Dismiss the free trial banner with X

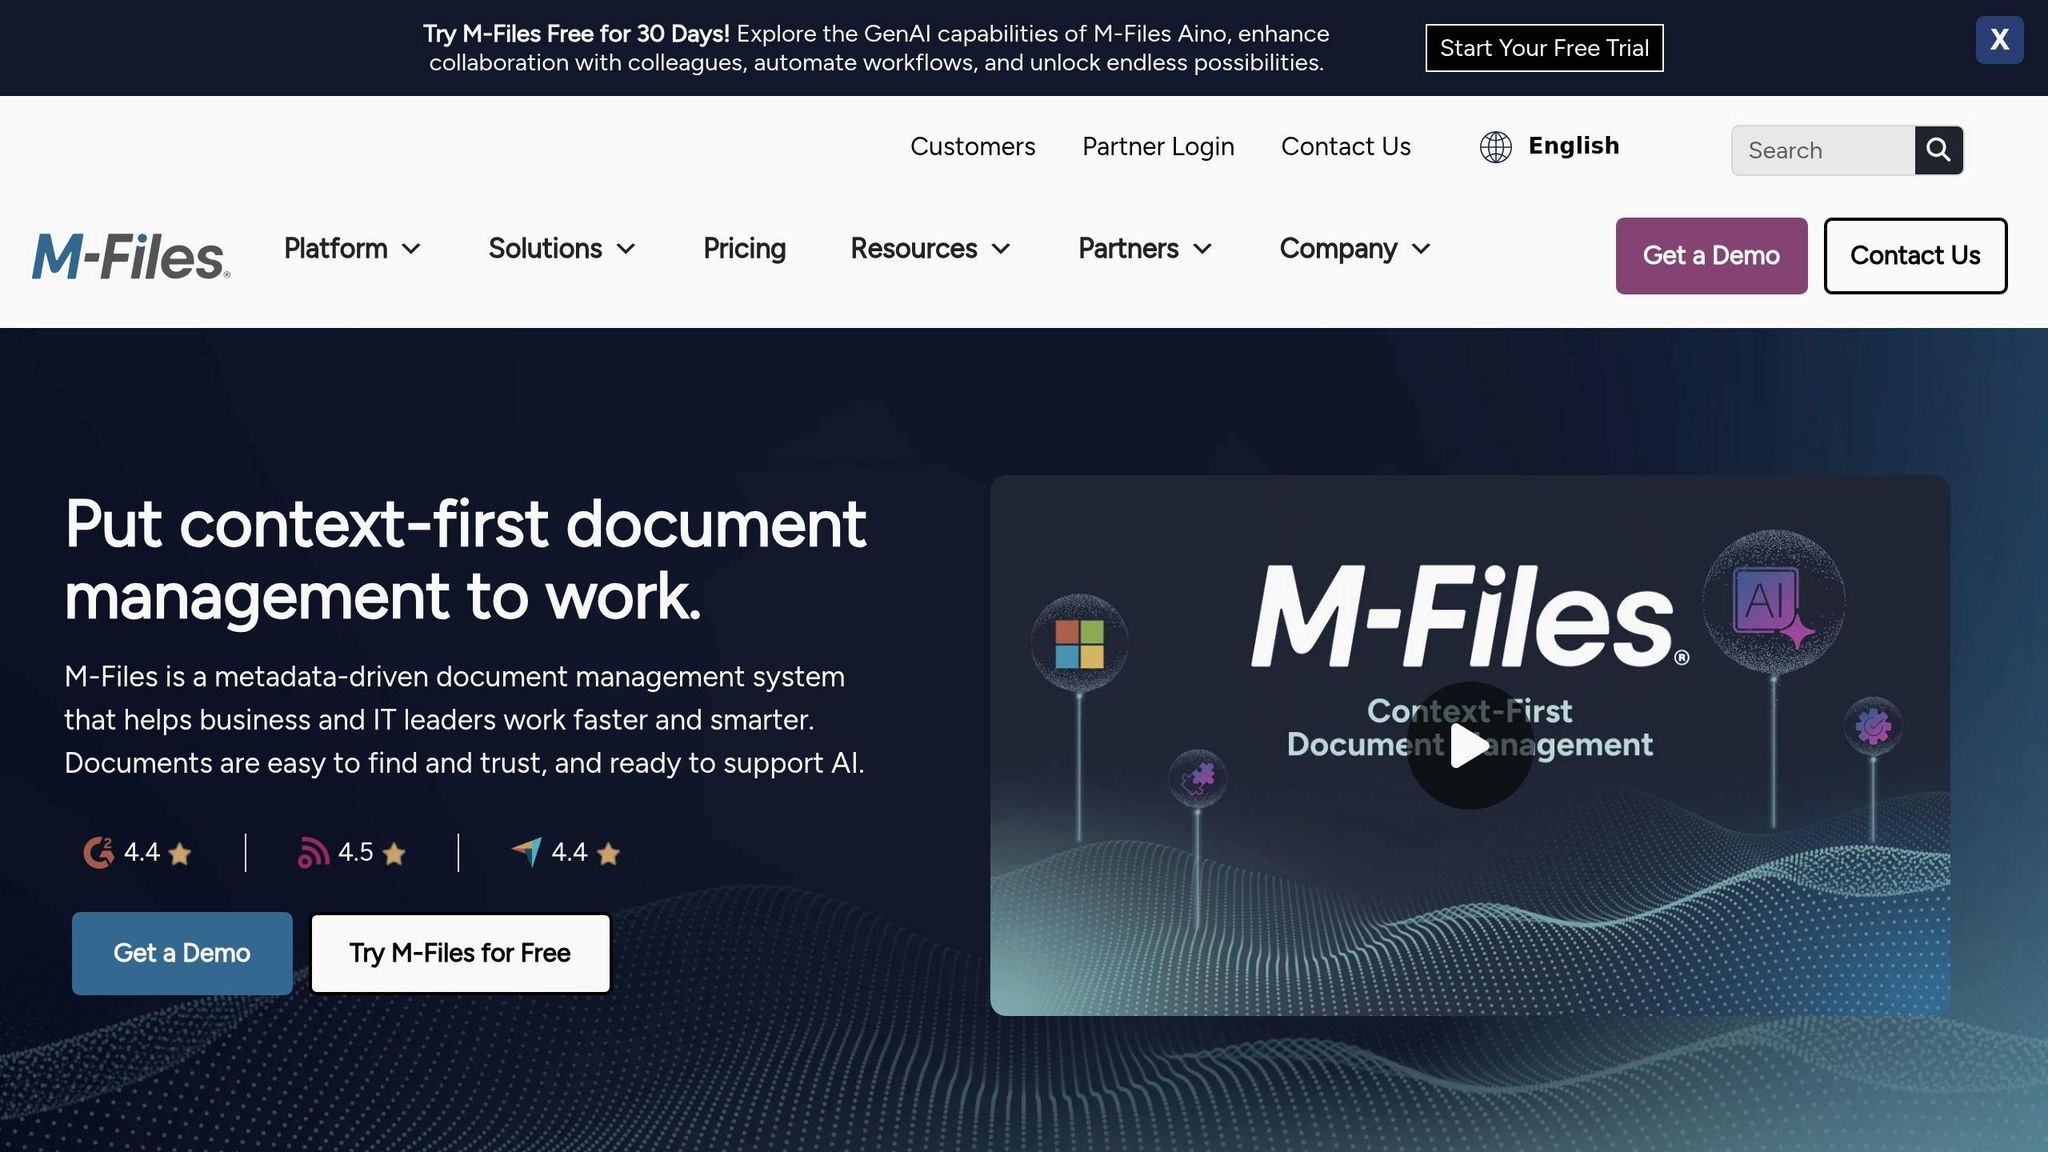click(x=1999, y=40)
